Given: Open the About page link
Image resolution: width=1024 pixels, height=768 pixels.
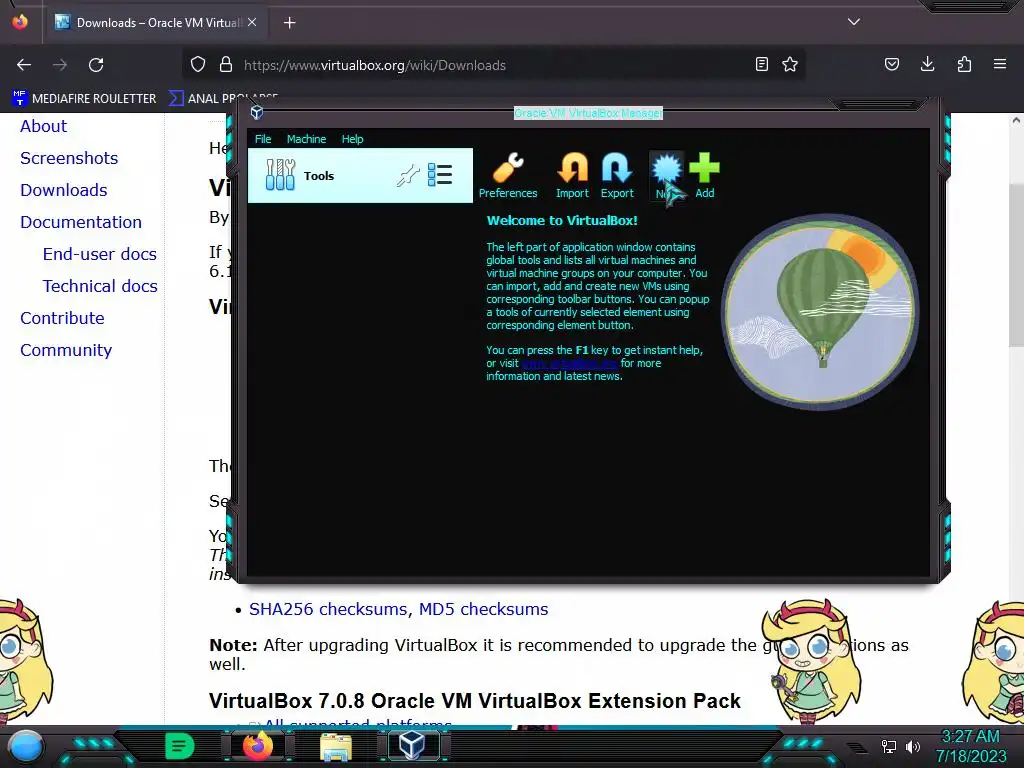Looking at the screenshot, I should 43,126.
